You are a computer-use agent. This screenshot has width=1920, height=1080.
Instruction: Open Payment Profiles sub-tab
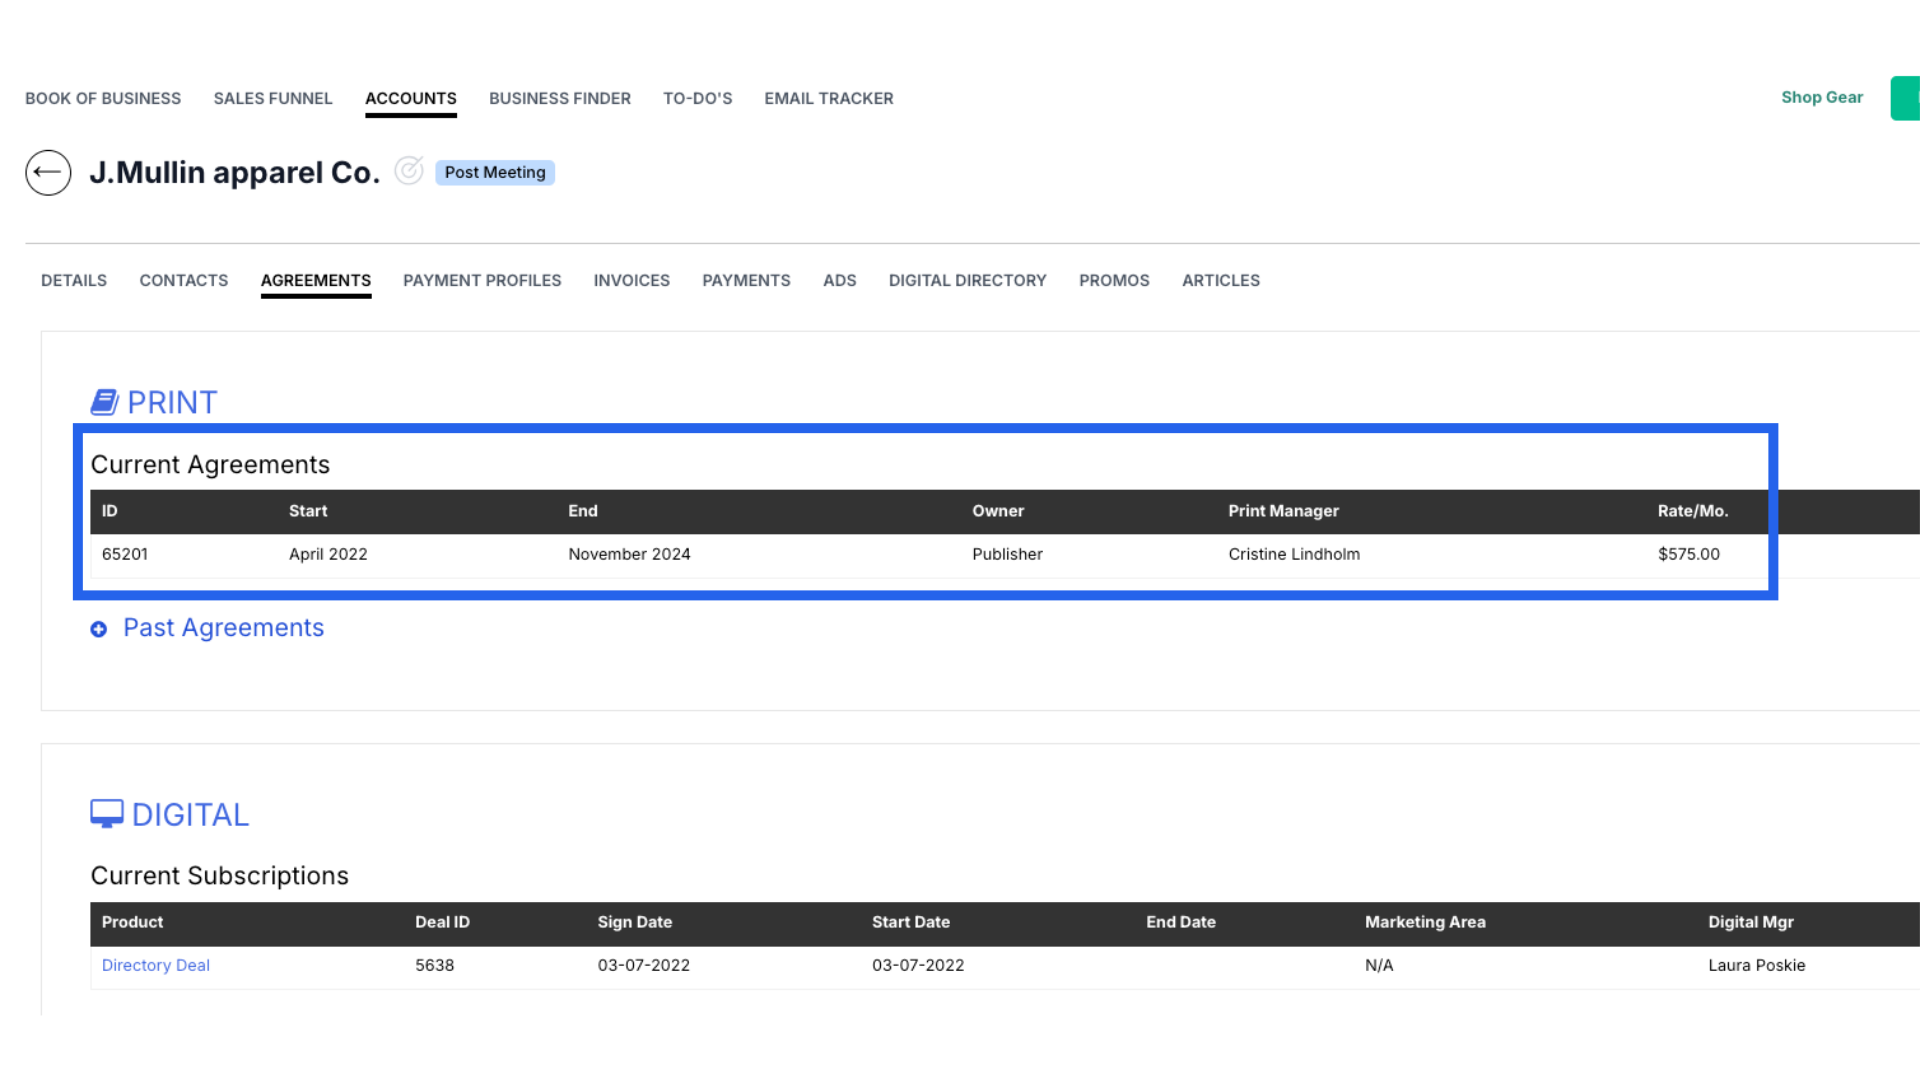482,280
